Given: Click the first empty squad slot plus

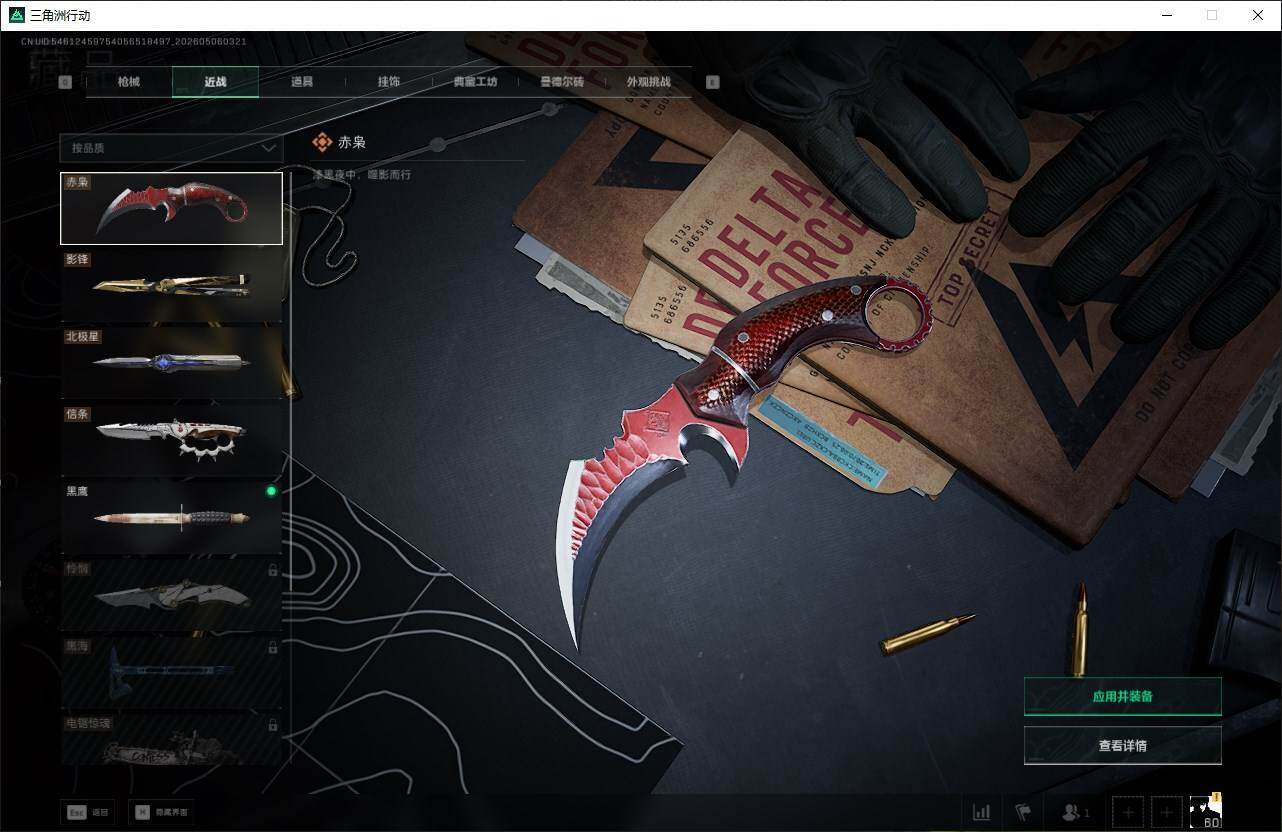Looking at the screenshot, I should [x=1127, y=812].
